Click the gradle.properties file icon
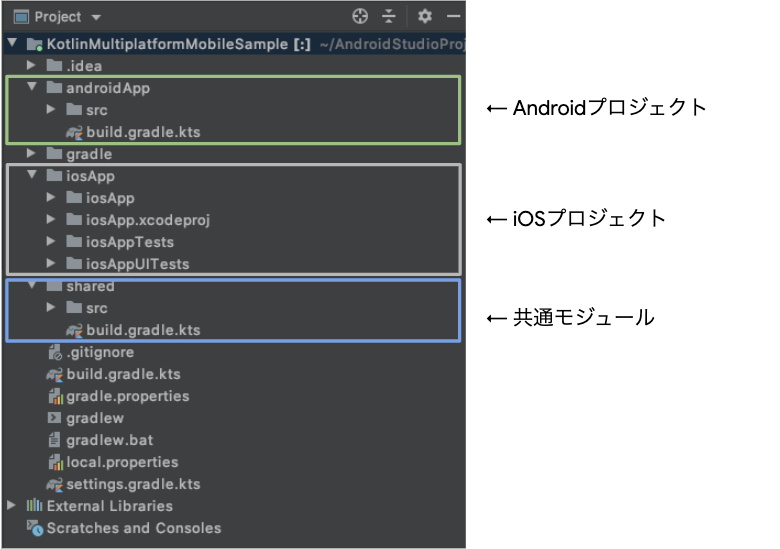Screen dimensions: 780x549 click(55, 396)
